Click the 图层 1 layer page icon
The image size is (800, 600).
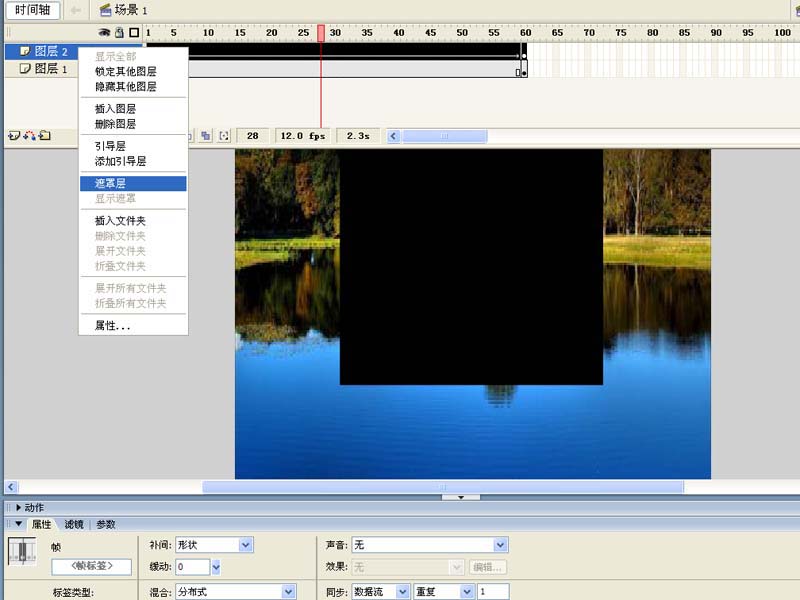click(x=24, y=68)
